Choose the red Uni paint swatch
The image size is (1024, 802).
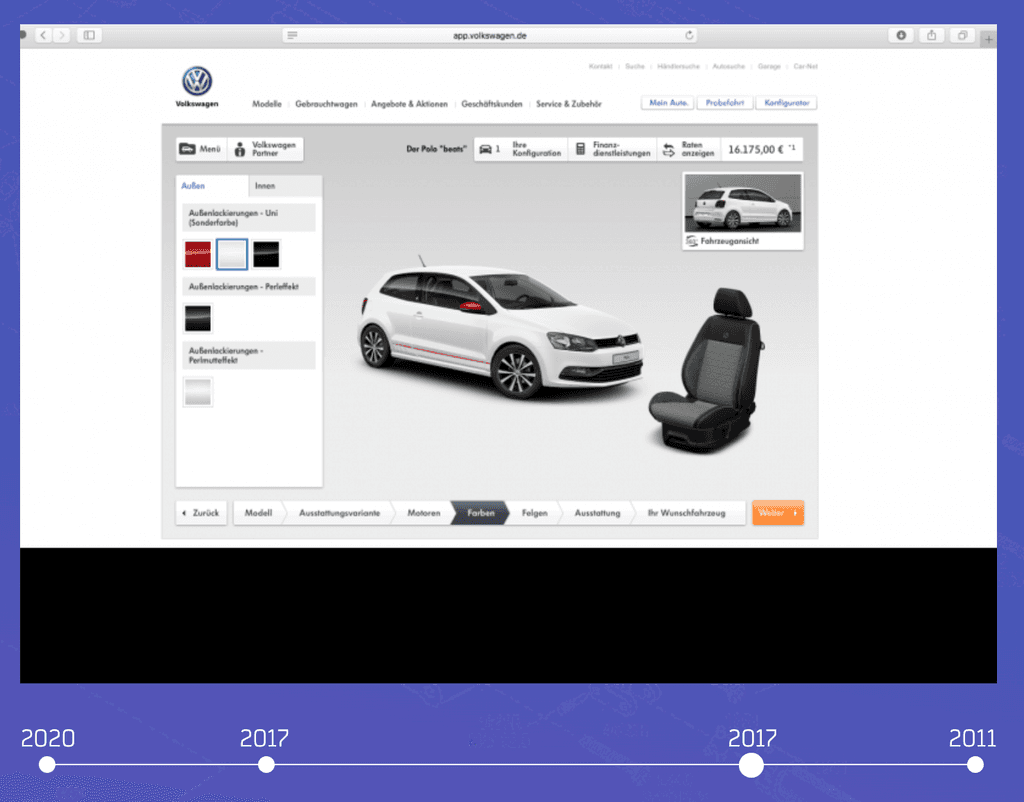[x=198, y=254]
